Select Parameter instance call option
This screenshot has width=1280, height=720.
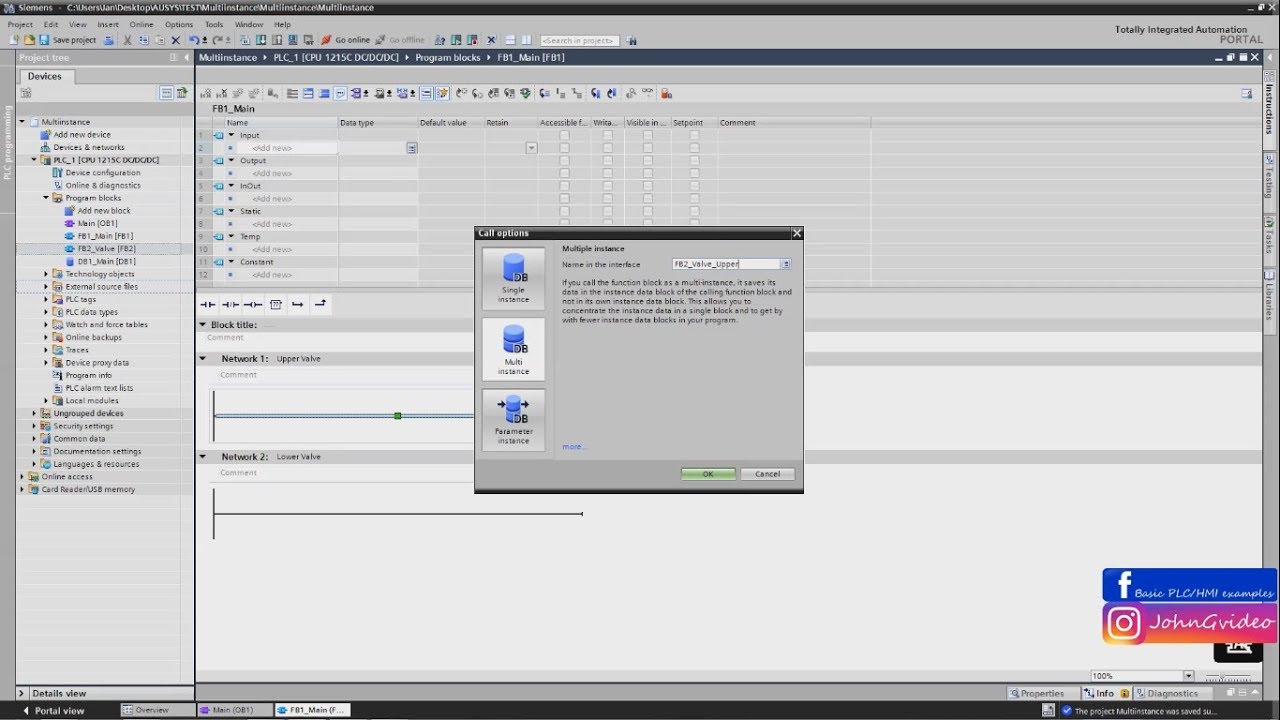[513, 420]
